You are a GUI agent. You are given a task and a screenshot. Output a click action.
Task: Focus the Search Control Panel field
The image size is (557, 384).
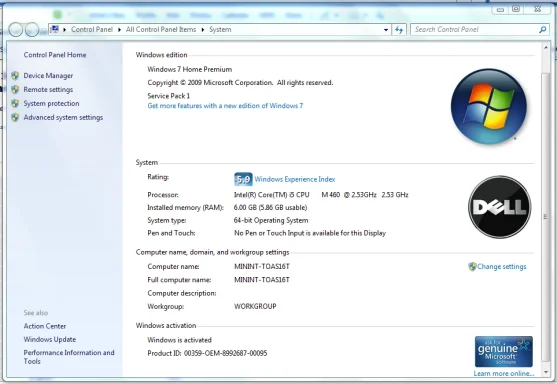(476, 29)
